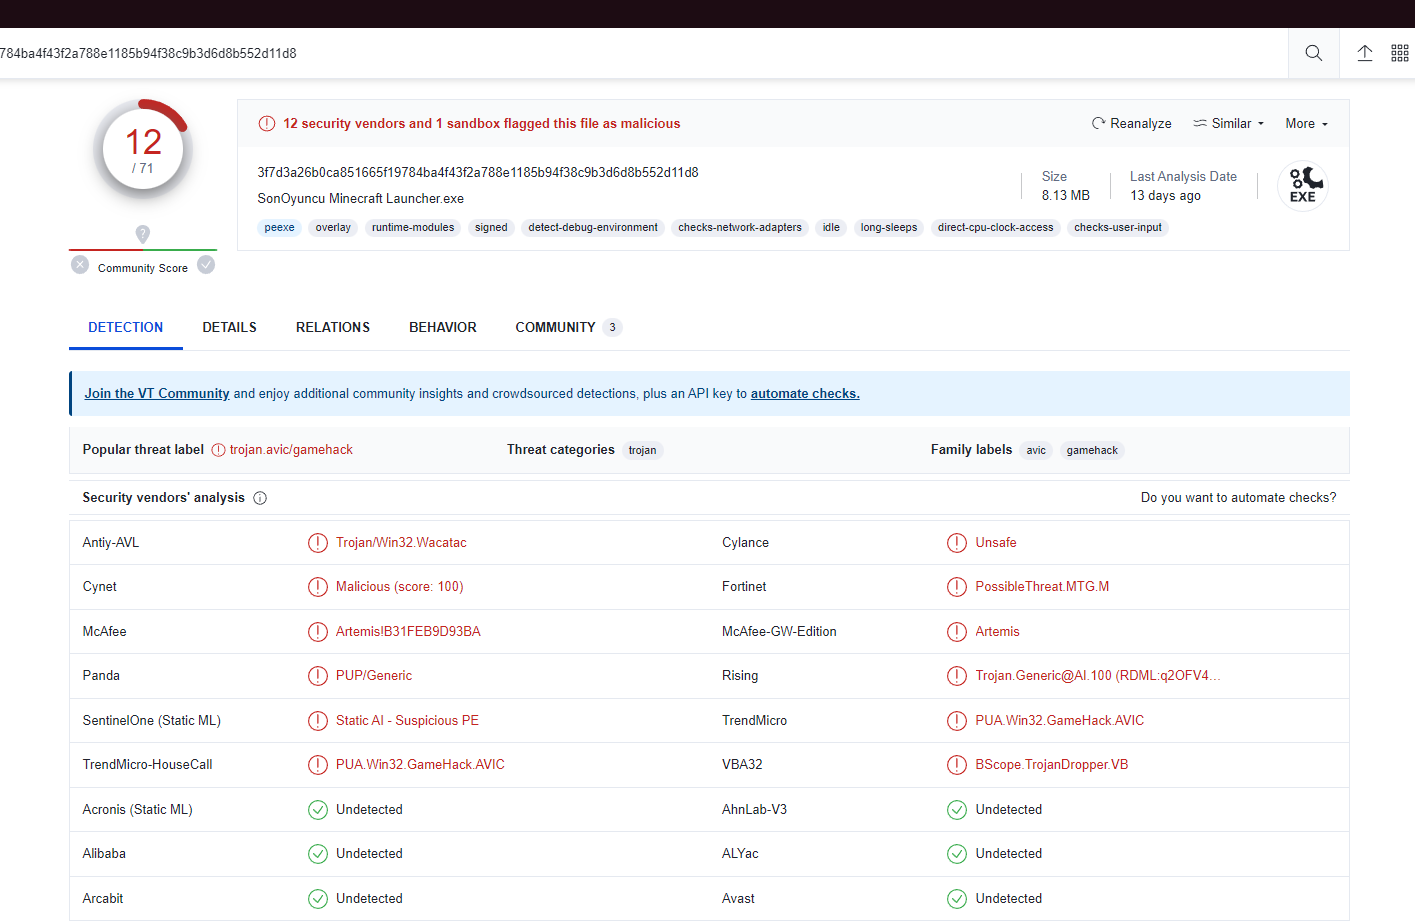Click the SonOyuncu Minecraft Launcher.exe file name
Viewport: 1415px width, 921px height.
(361, 199)
